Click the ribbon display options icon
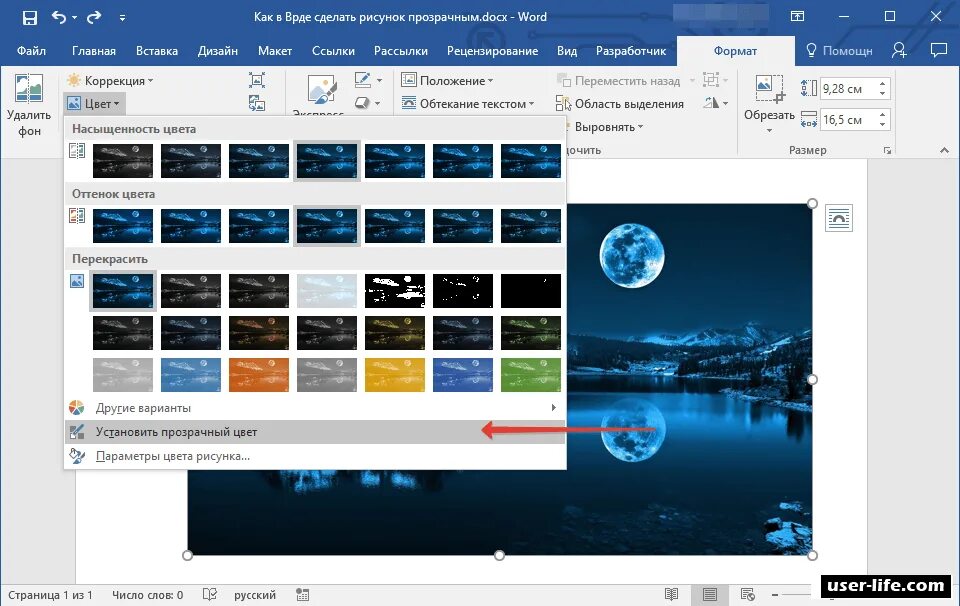The image size is (960, 606). click(797, 17)
